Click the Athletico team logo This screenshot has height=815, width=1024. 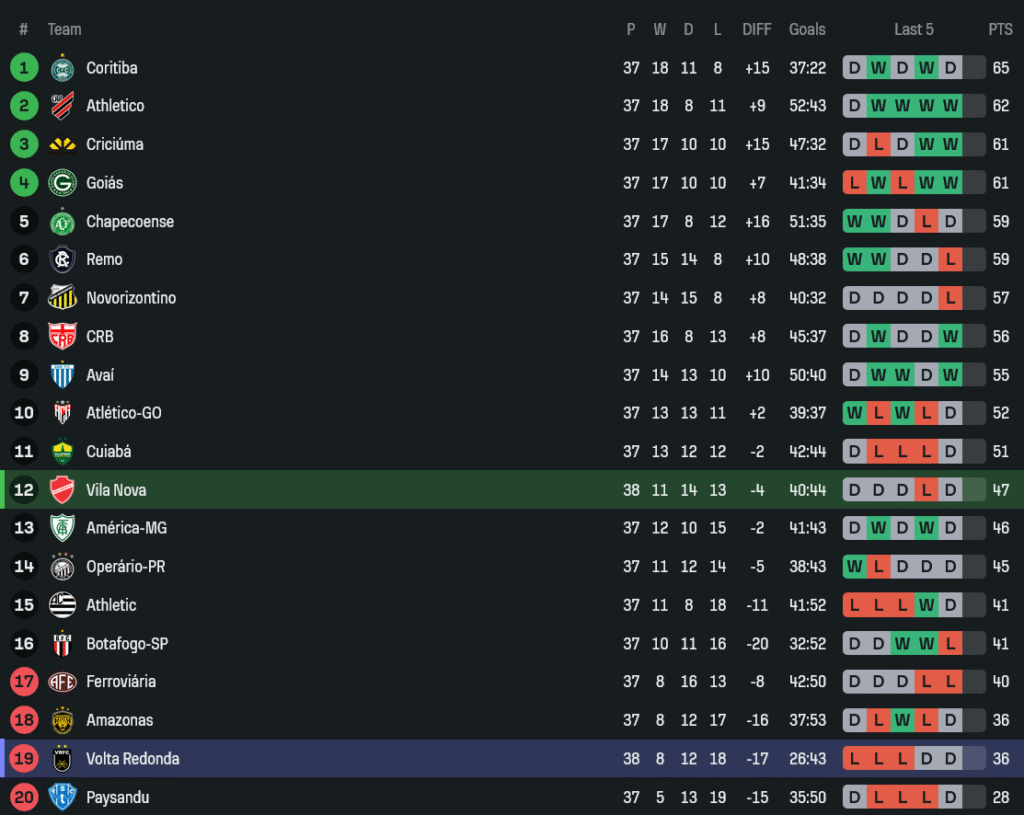(62, 106)
